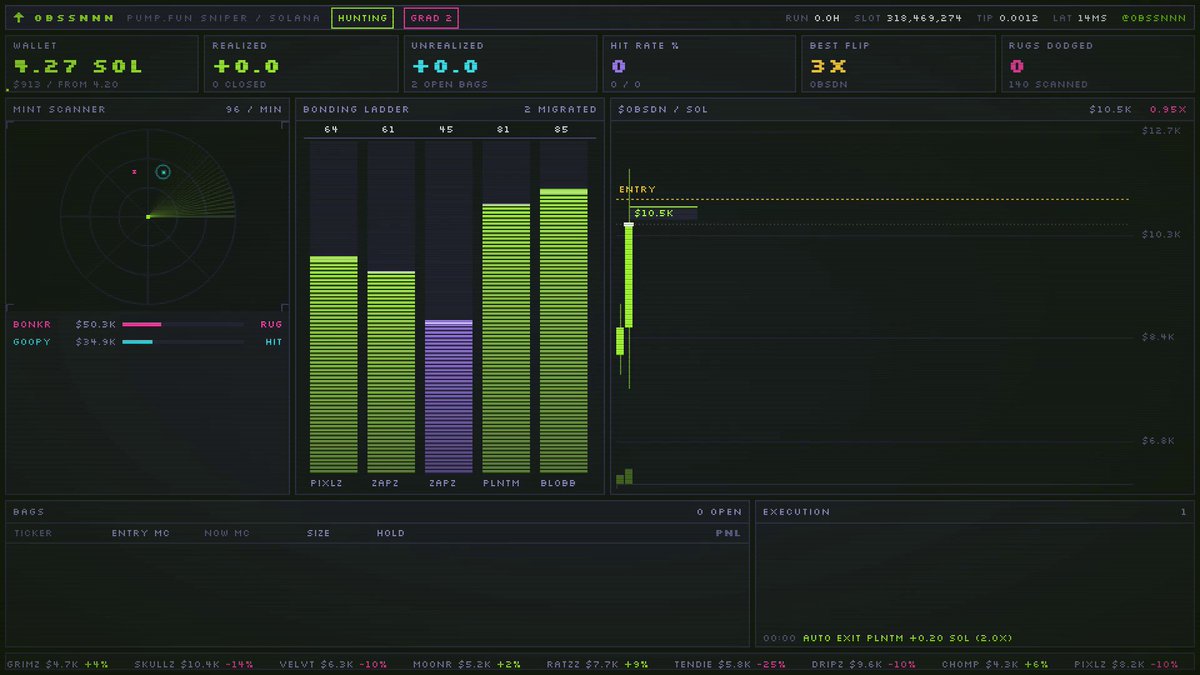Click the HOLD column header in Bags
The image size is (1200, 675).
391,533
